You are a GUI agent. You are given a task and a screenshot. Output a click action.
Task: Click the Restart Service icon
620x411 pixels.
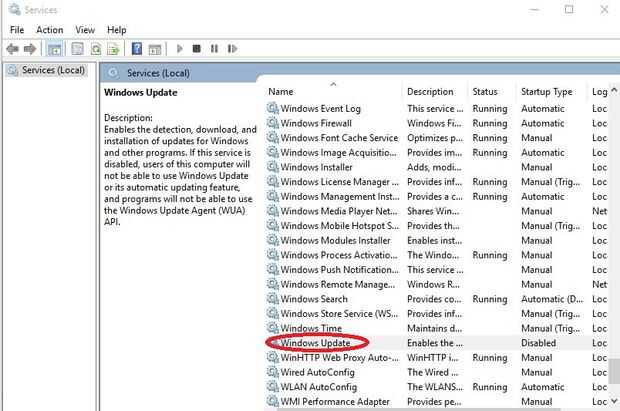pos(232,49)
